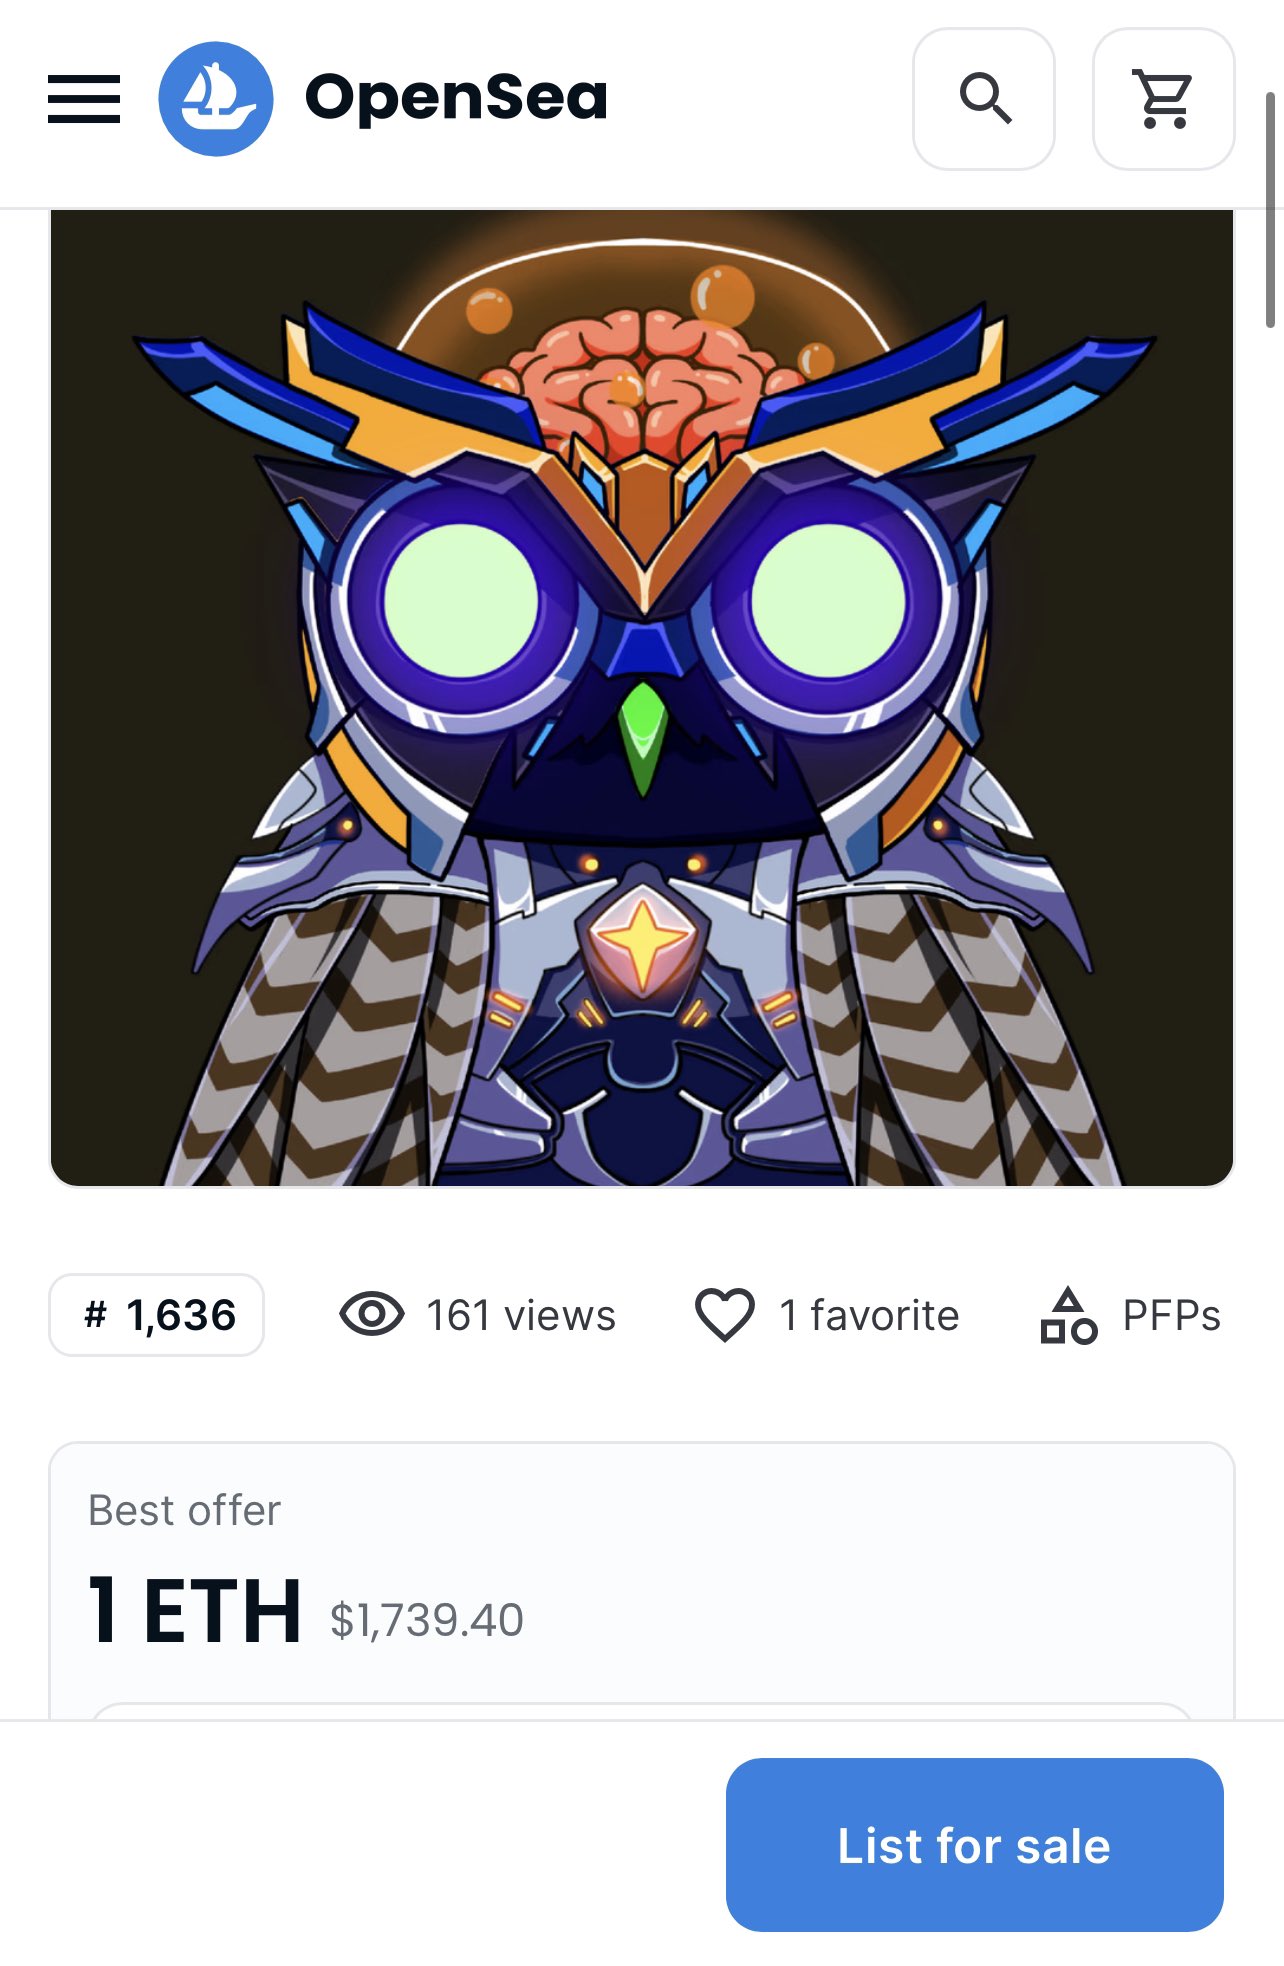1284x1966 pixels.
Task: Favorite this NFT with the heart
Action: [x=725, y=1315]
